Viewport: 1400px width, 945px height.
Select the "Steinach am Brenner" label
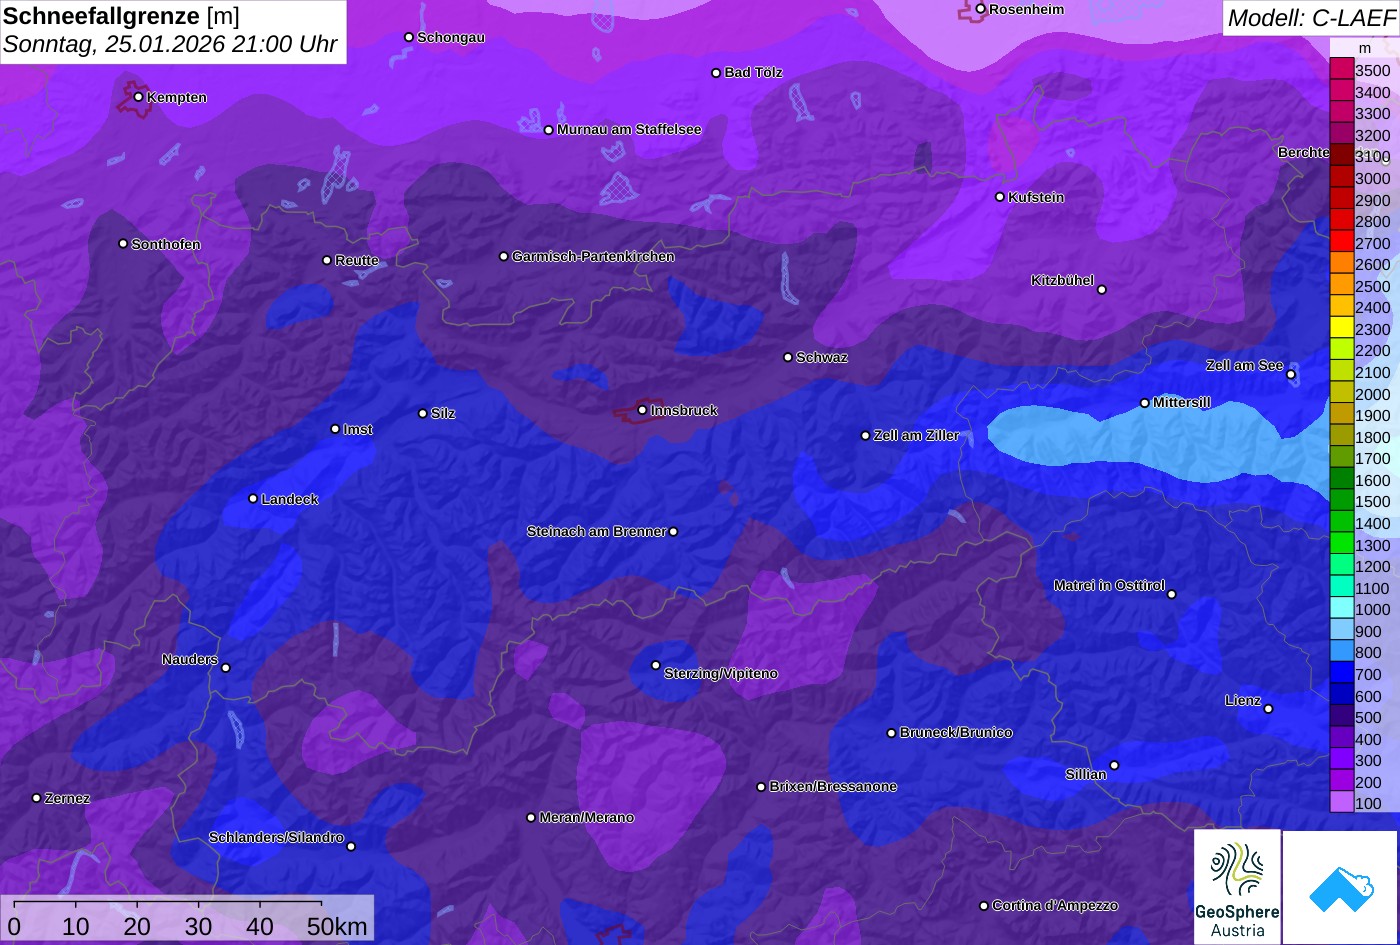(x=596, y=532)
